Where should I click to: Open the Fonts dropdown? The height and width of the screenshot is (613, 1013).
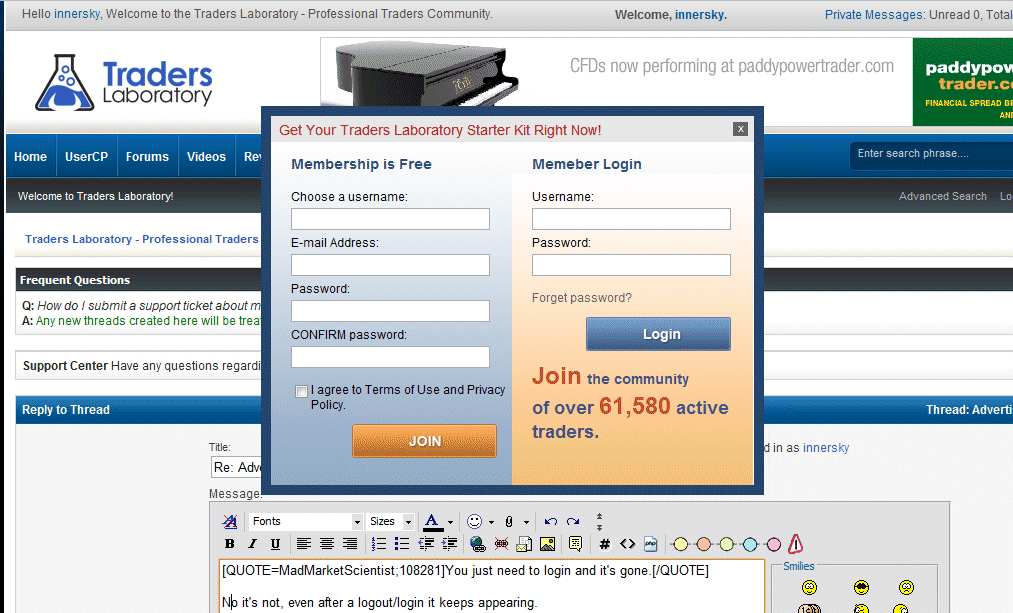[306, 521]
